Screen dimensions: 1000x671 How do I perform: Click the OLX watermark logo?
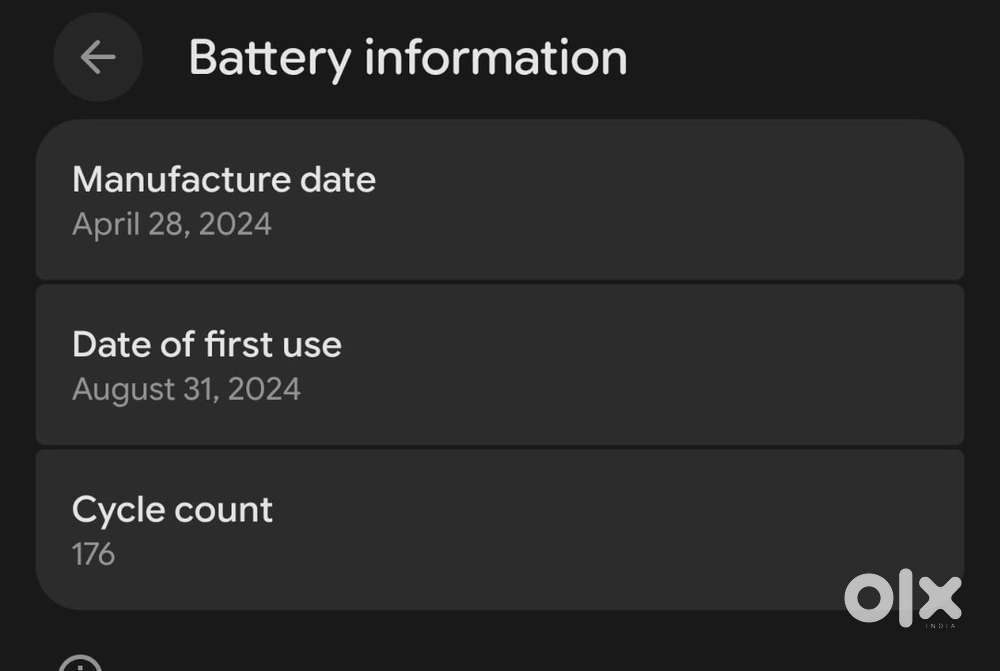tap(903, 600)
